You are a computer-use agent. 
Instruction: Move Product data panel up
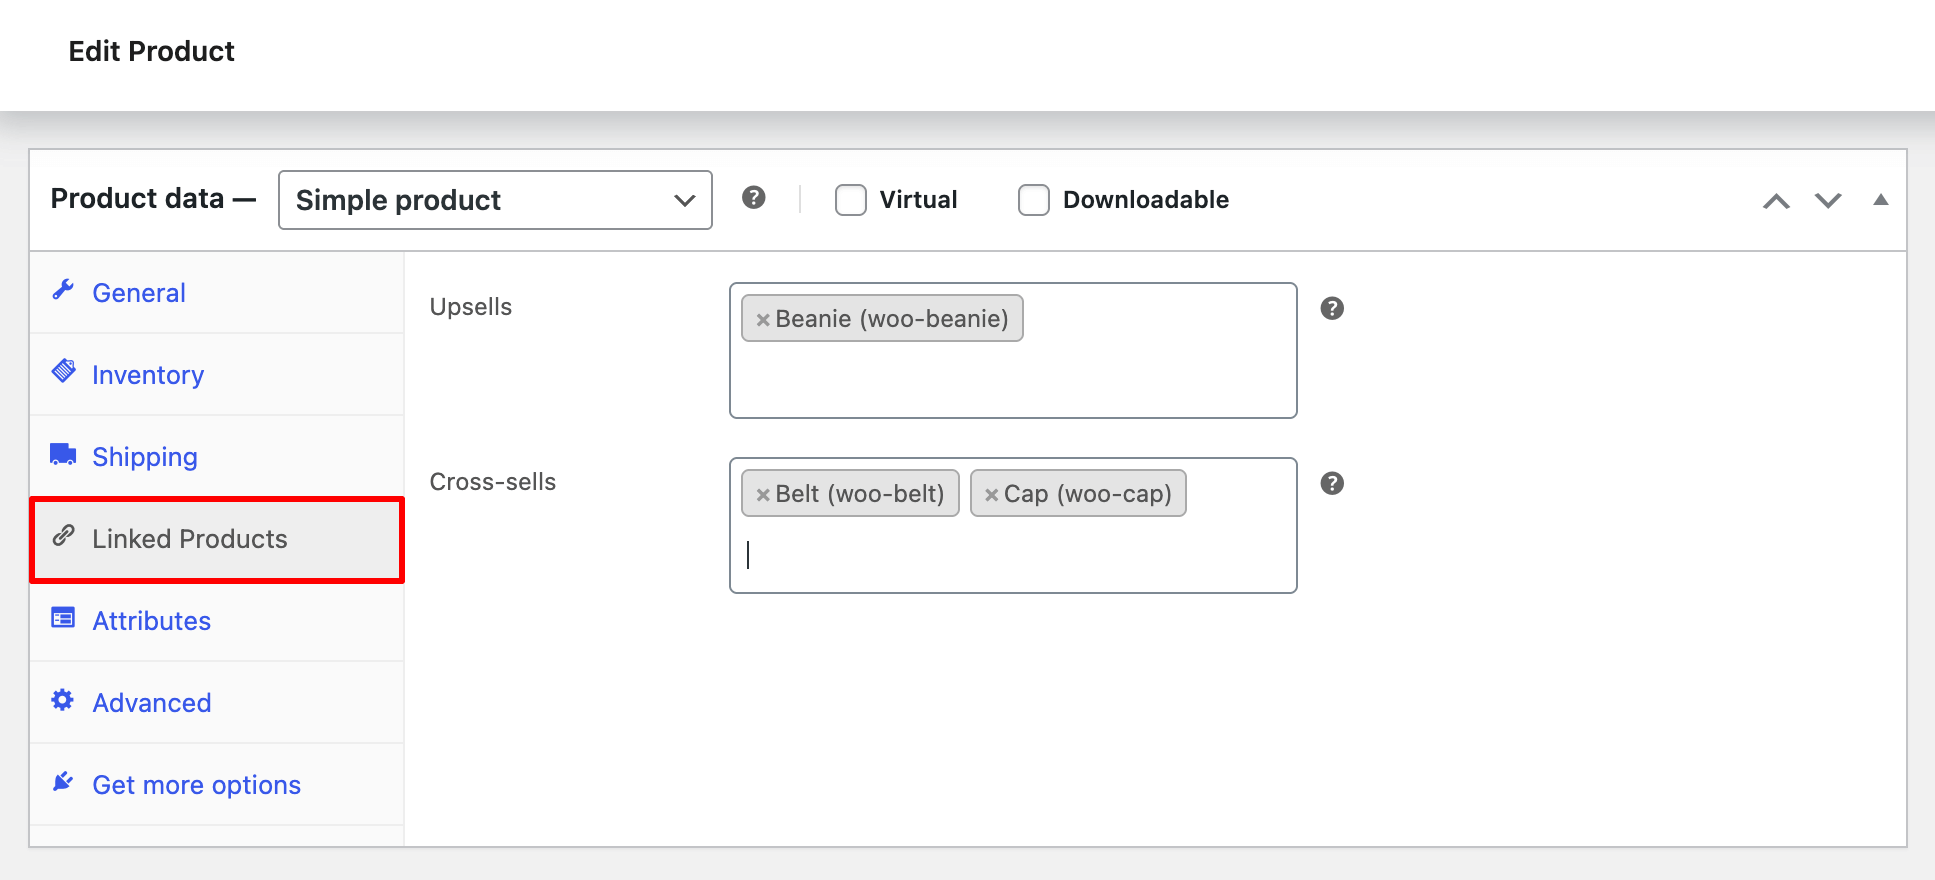[1776, 201]
